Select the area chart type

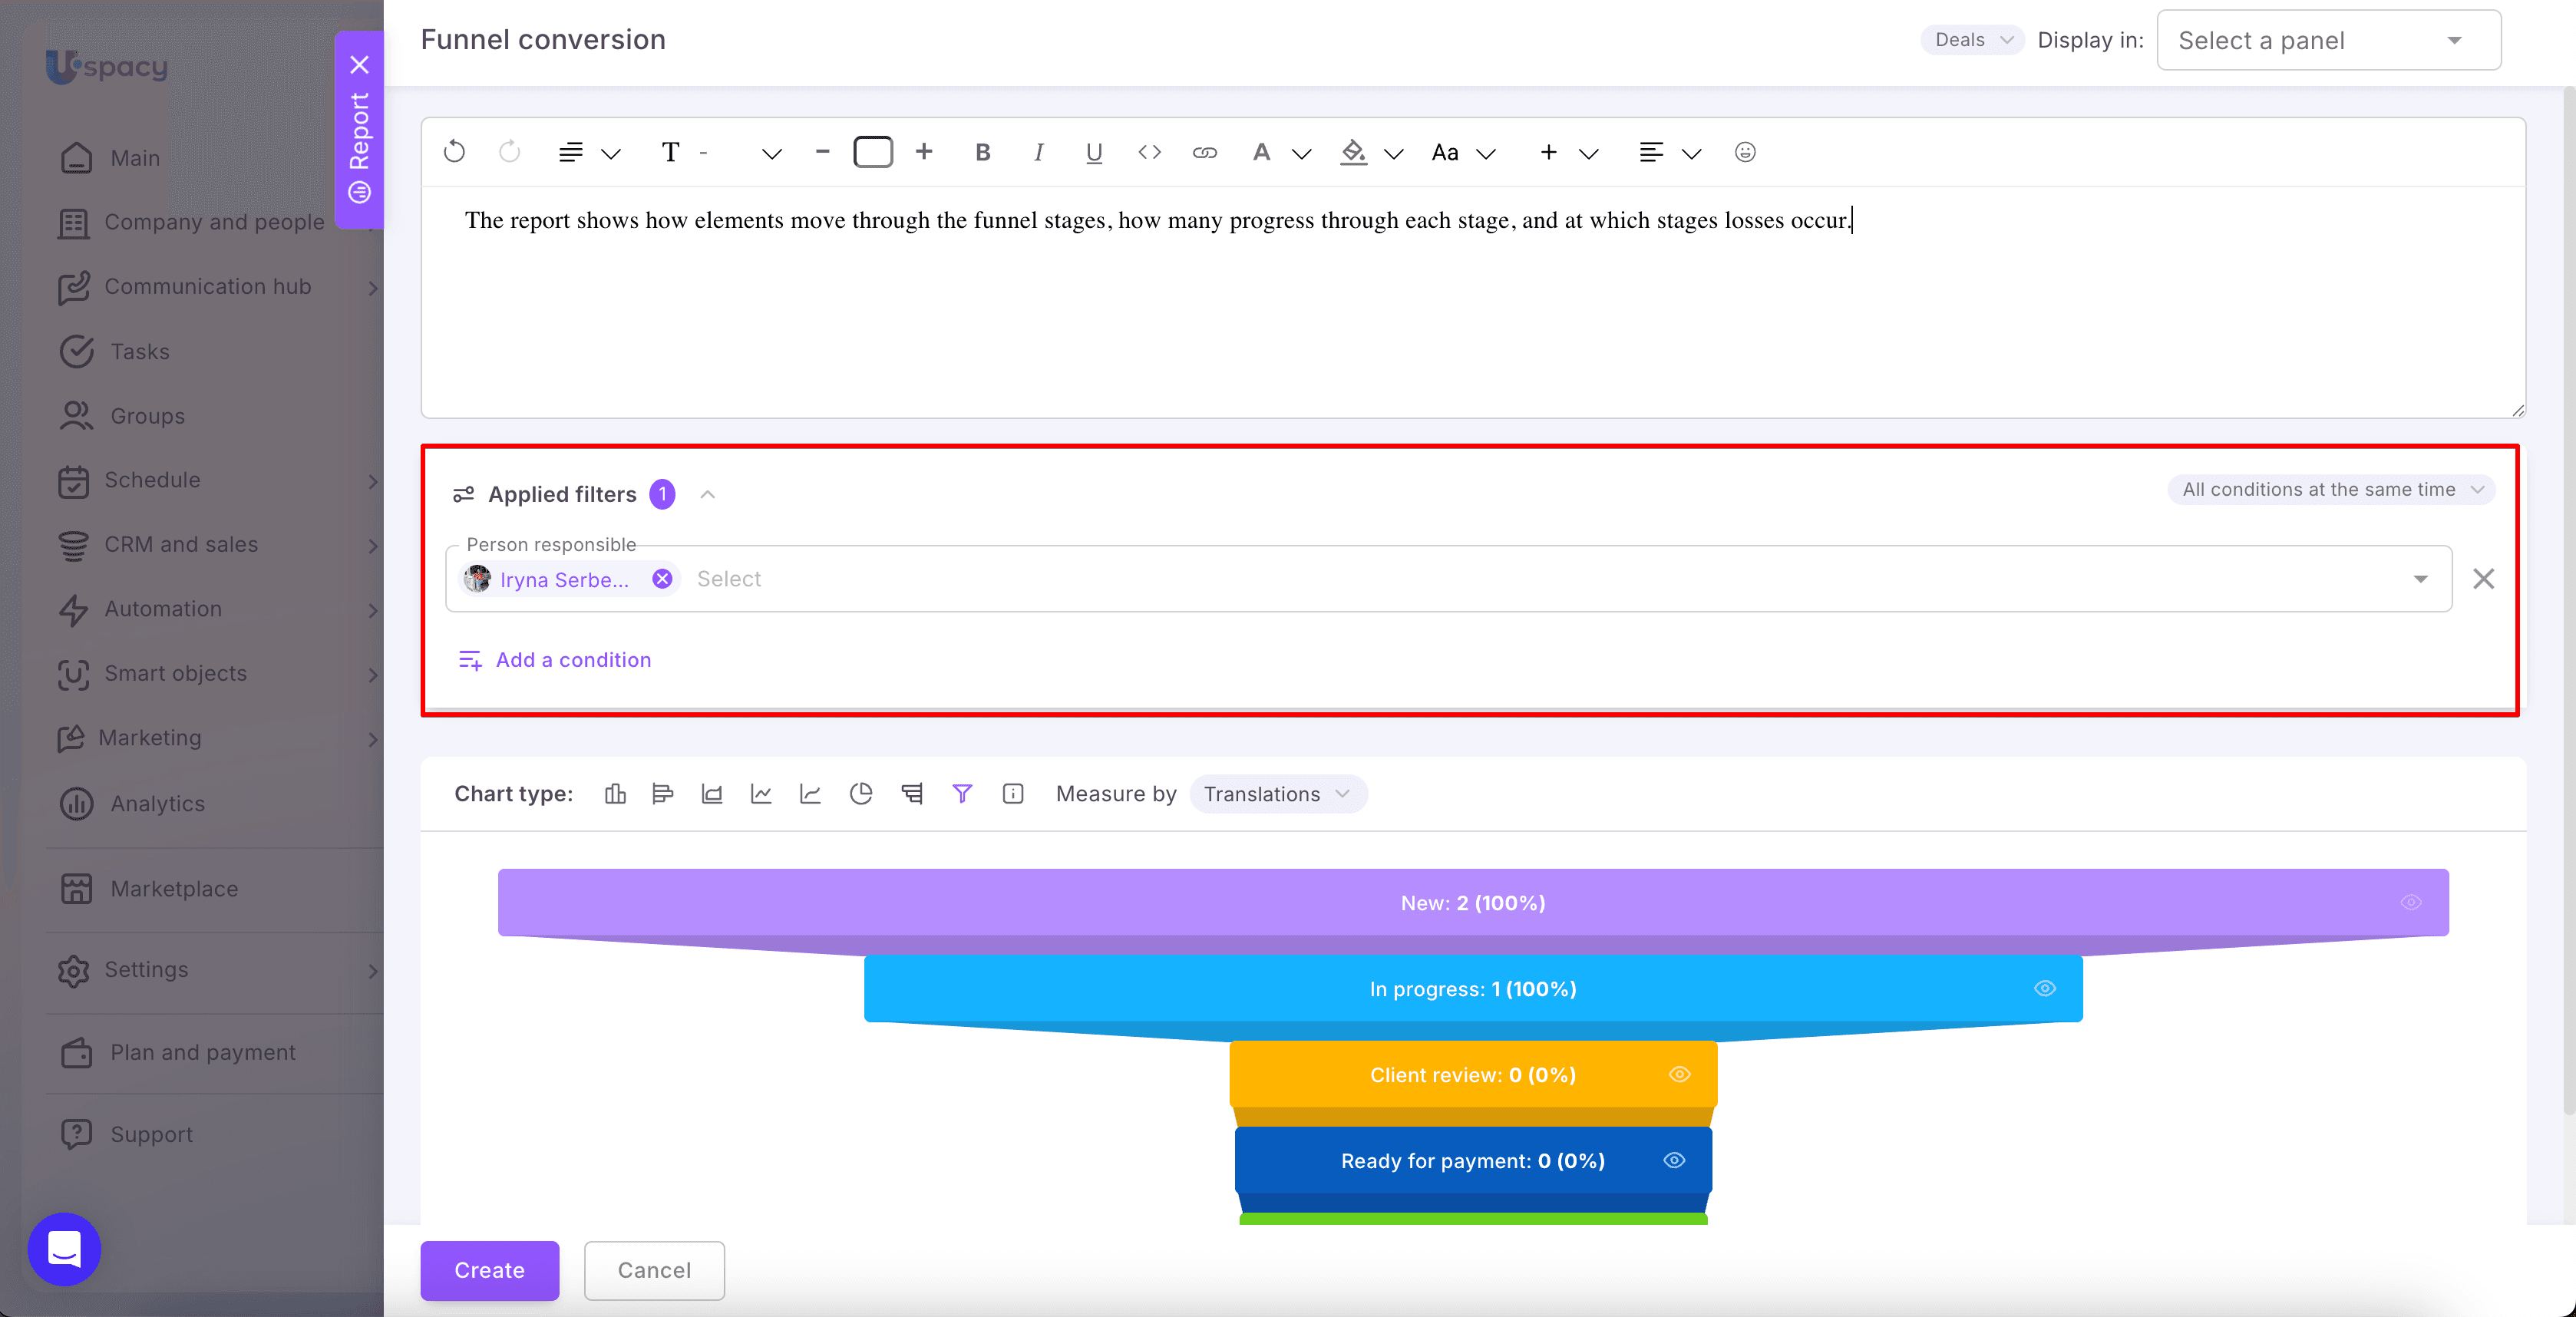[x=711, y=793]
